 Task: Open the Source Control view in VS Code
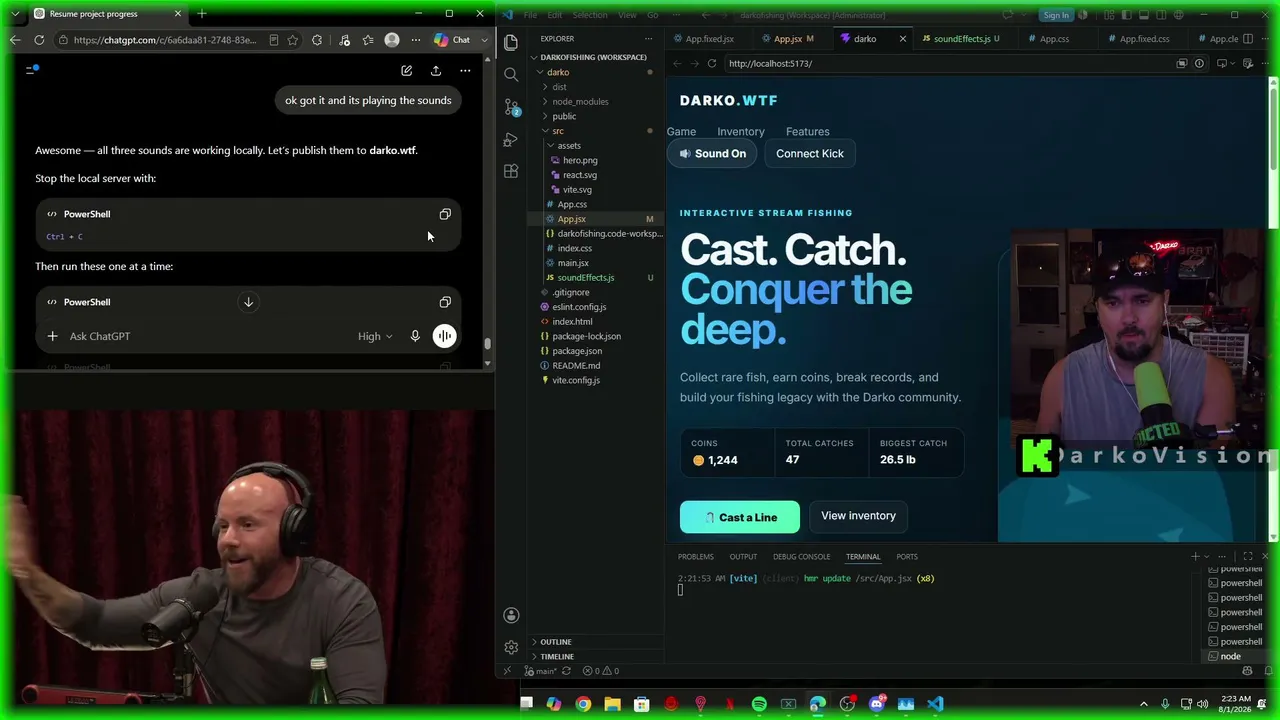(511, 107)
